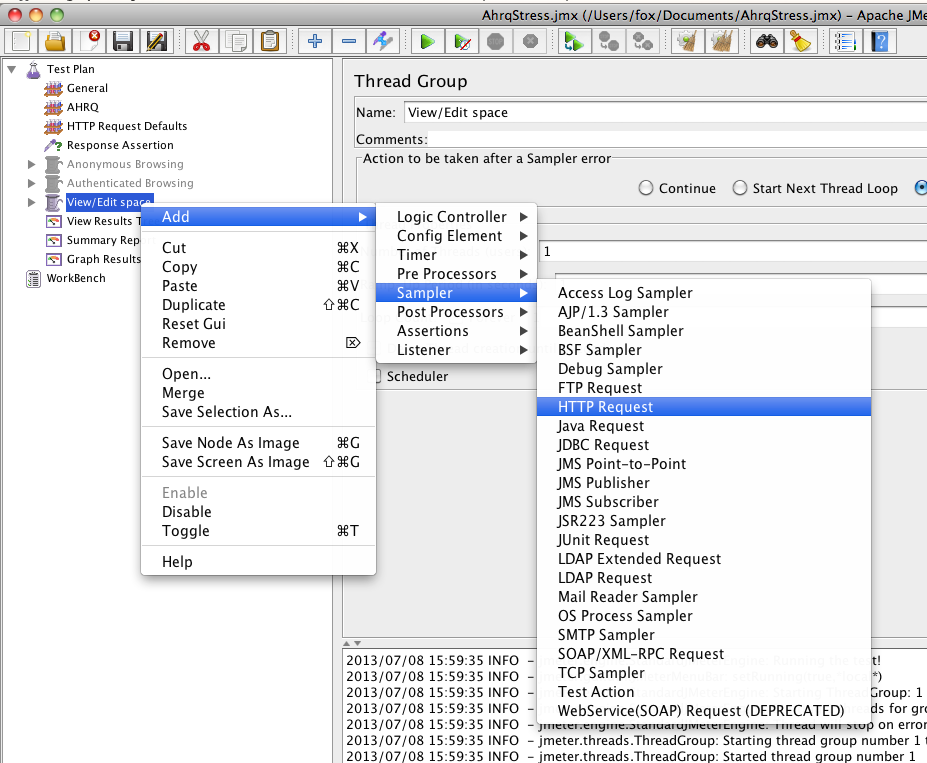Select JDBC Request from the sampler list

704,445
